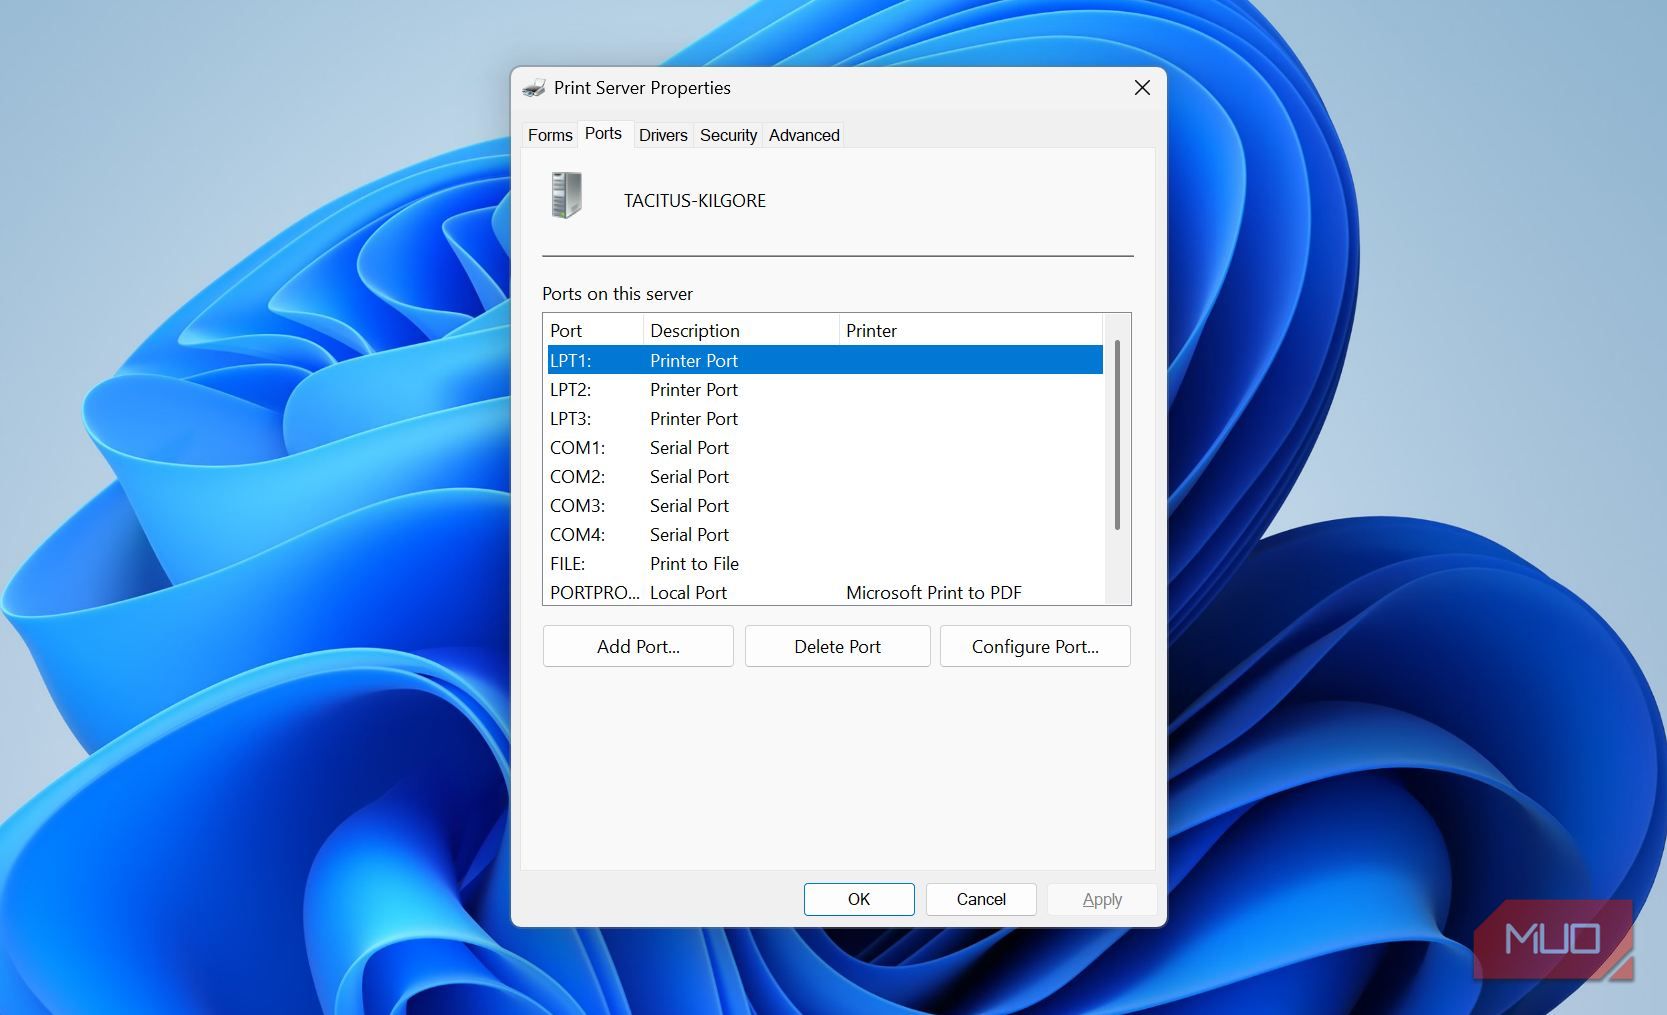Select the FILE: port row

[x=825, y=563]
